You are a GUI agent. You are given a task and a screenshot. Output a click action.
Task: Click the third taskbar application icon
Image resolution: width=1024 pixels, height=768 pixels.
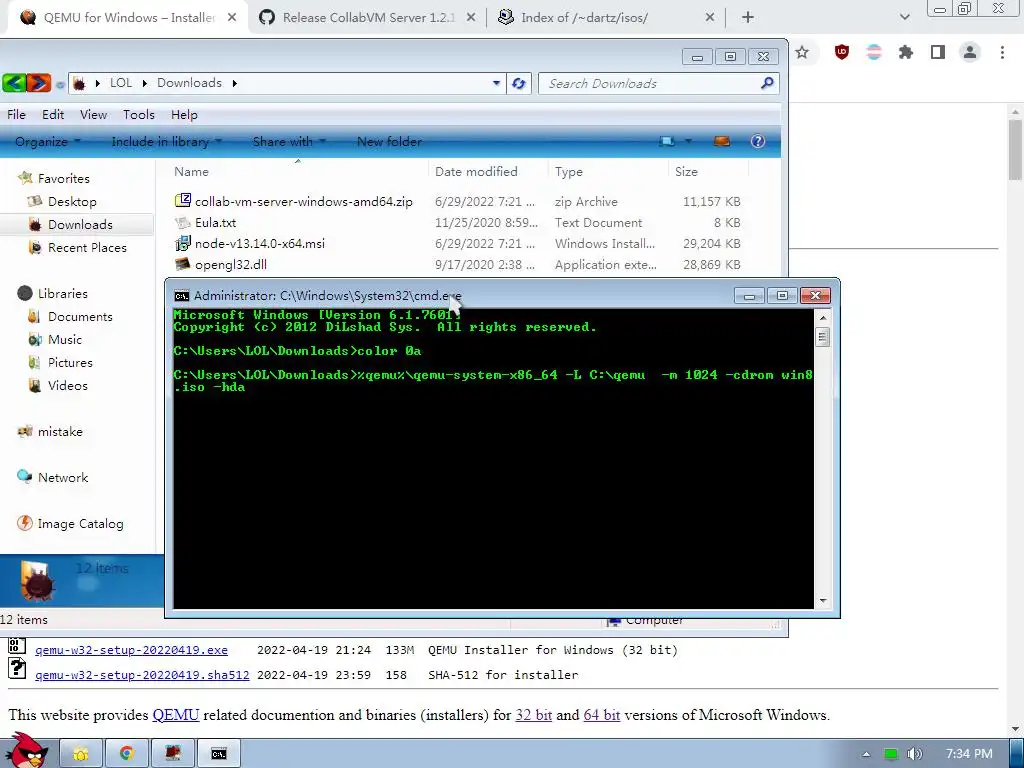(173, 754)
